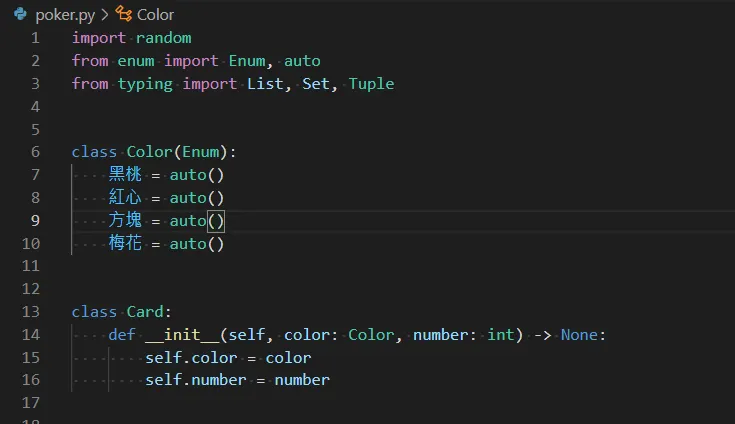The width and height of the screenshot is (735, 424).
Task: Click the class symbol icon beside Color
Action: tap(124, 14)
